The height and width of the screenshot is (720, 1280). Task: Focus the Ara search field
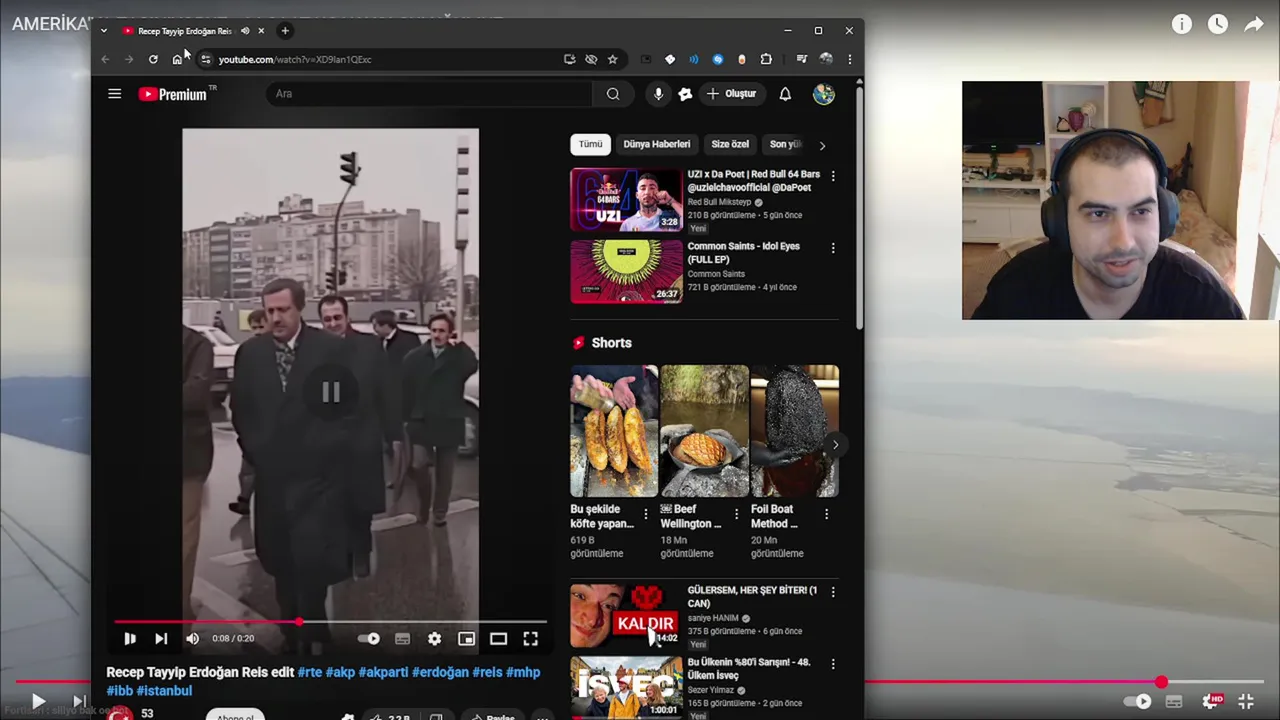point(430,94)
